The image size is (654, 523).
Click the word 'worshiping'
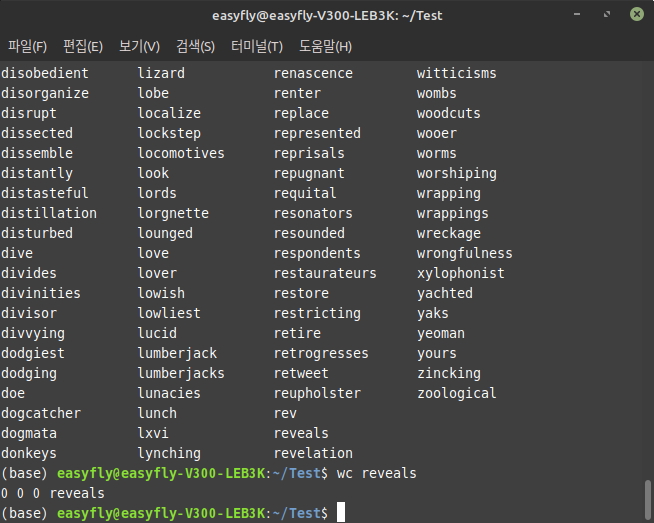[x=457, y=173]
